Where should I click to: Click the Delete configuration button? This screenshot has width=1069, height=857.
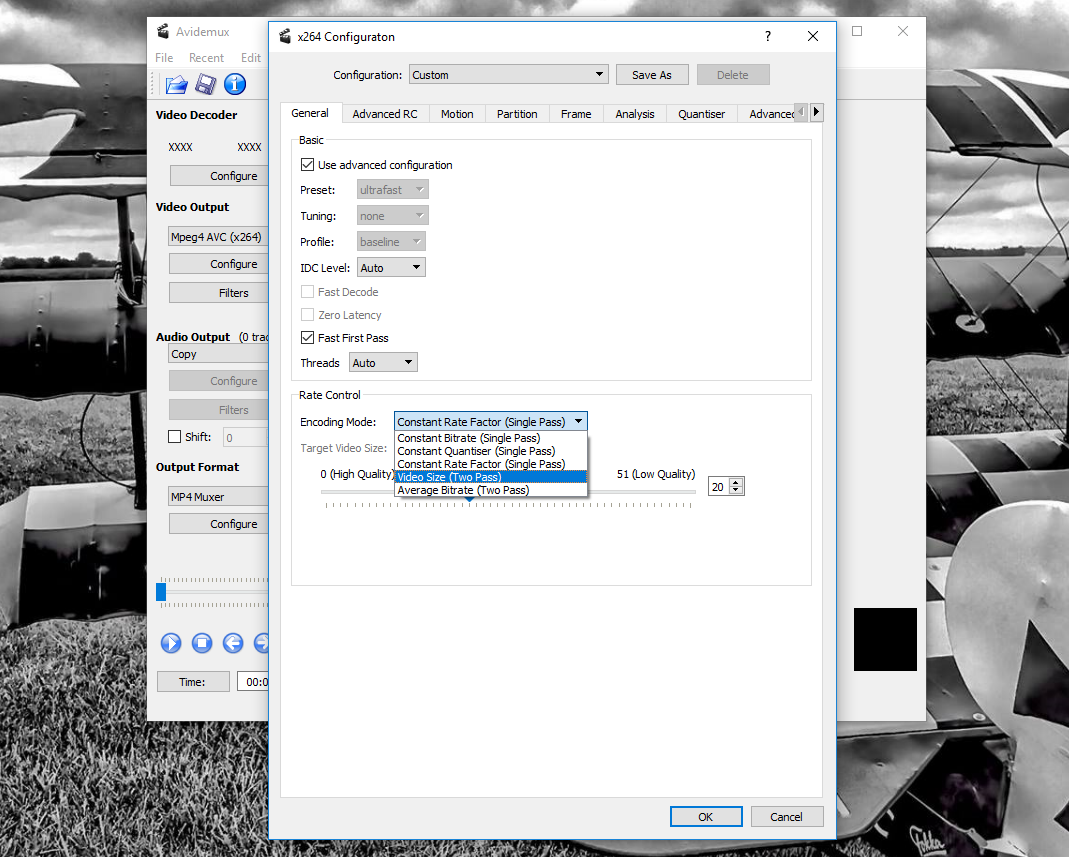coord(733,75)
